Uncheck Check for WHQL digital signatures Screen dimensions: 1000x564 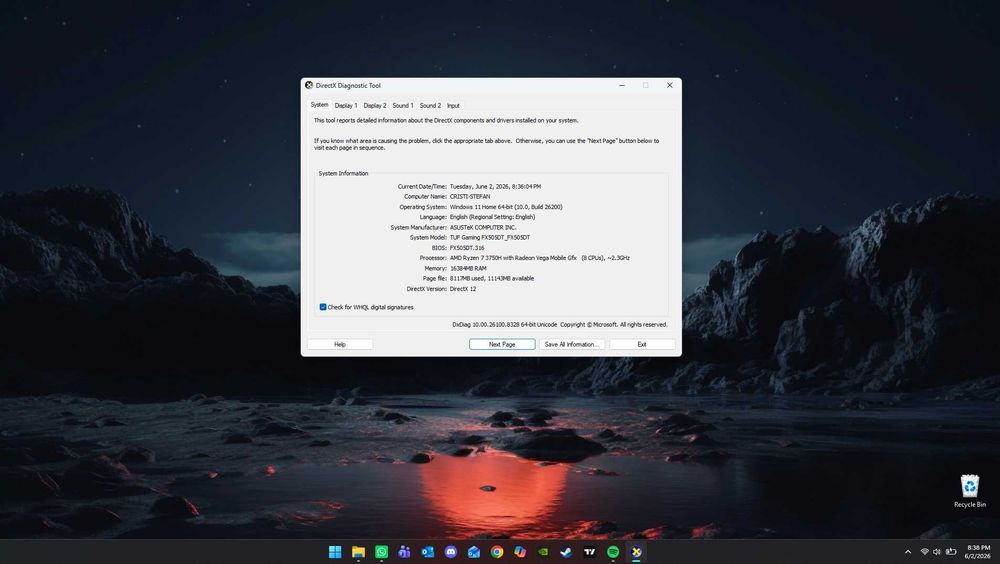click(323, 307)
